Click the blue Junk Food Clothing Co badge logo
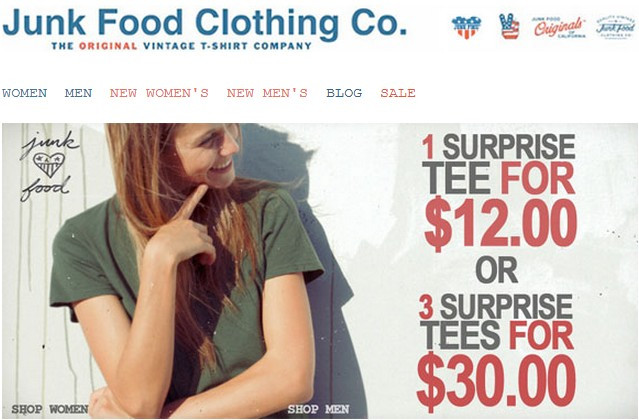The width and height of the screenshot is (639, 420). 615,28
